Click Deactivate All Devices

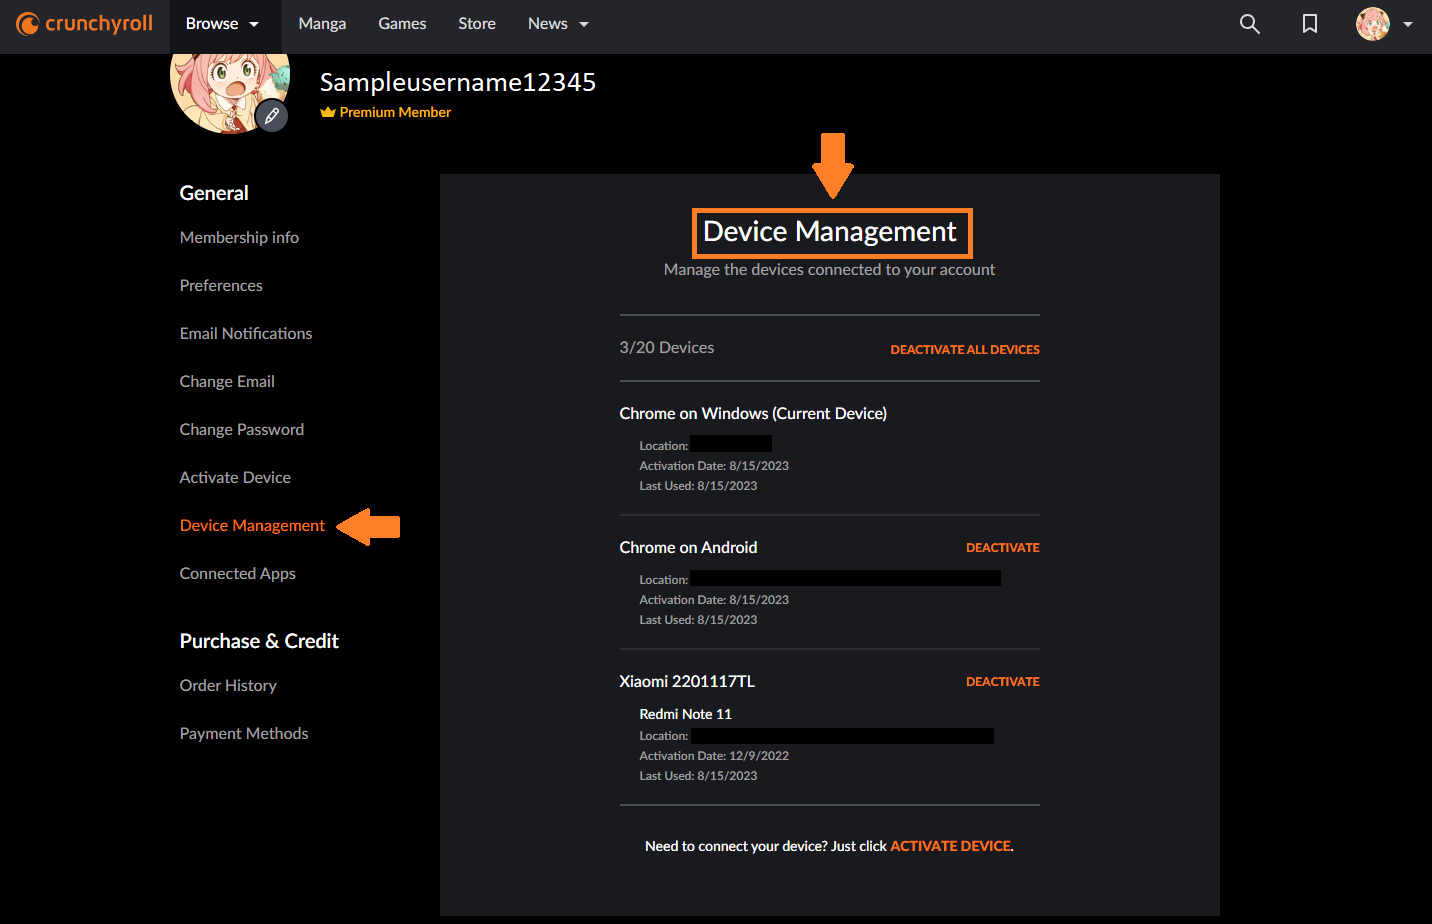tap(965, 349)
